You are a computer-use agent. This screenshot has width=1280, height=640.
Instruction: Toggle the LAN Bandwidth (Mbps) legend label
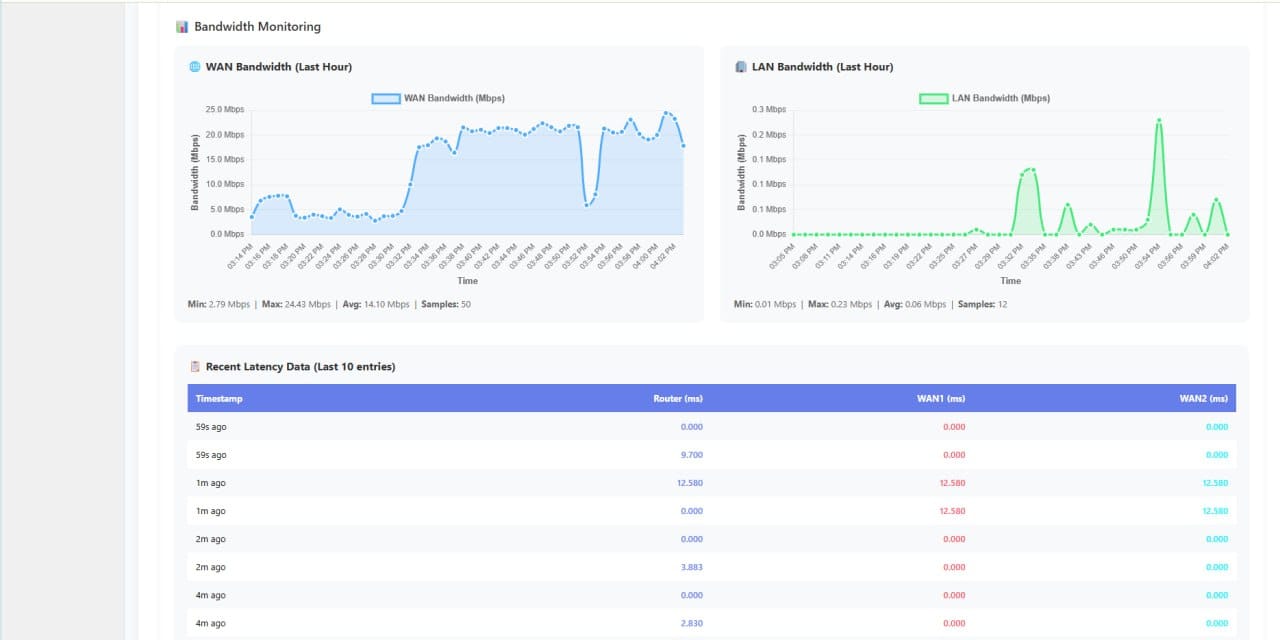[1000, 98]
